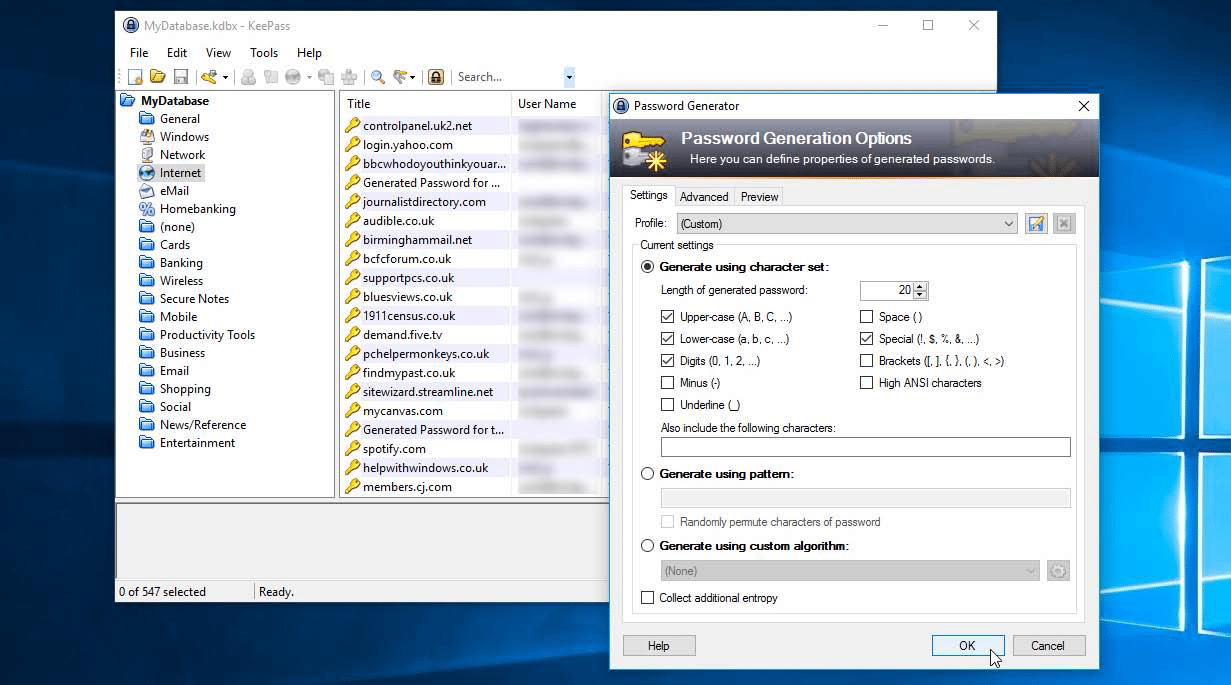1231x685 pixels.
Task: Decrease the password length with down arrow
Action: click(x=921, y=296)
